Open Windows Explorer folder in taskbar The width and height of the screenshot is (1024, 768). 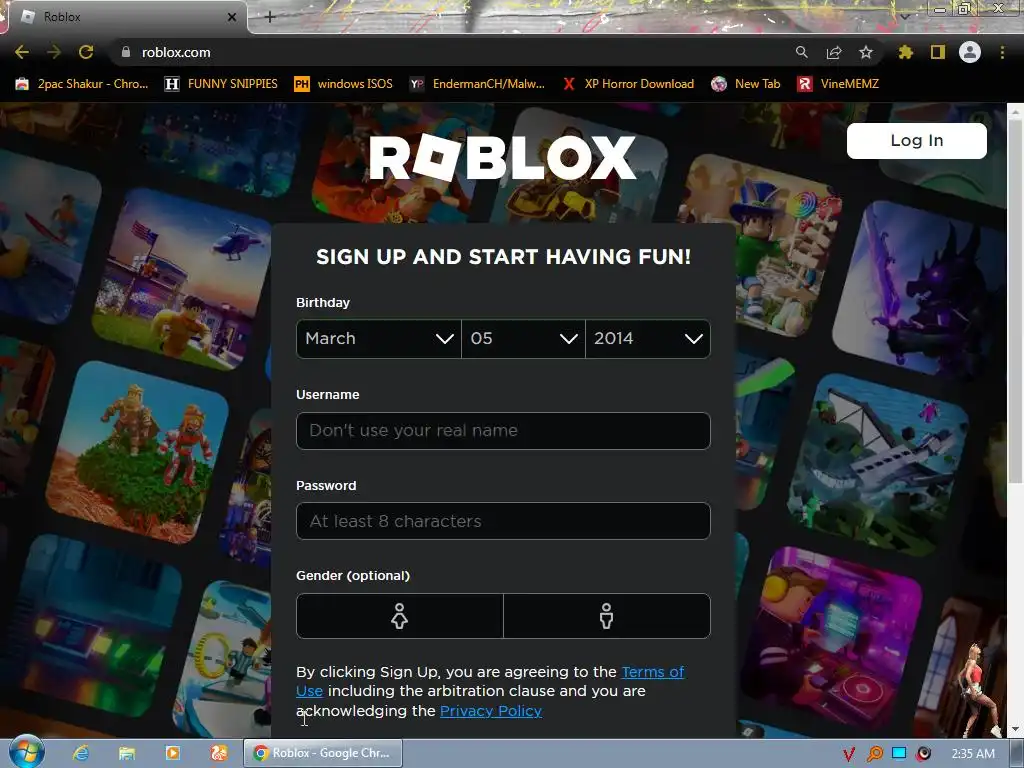coord(127,753)
